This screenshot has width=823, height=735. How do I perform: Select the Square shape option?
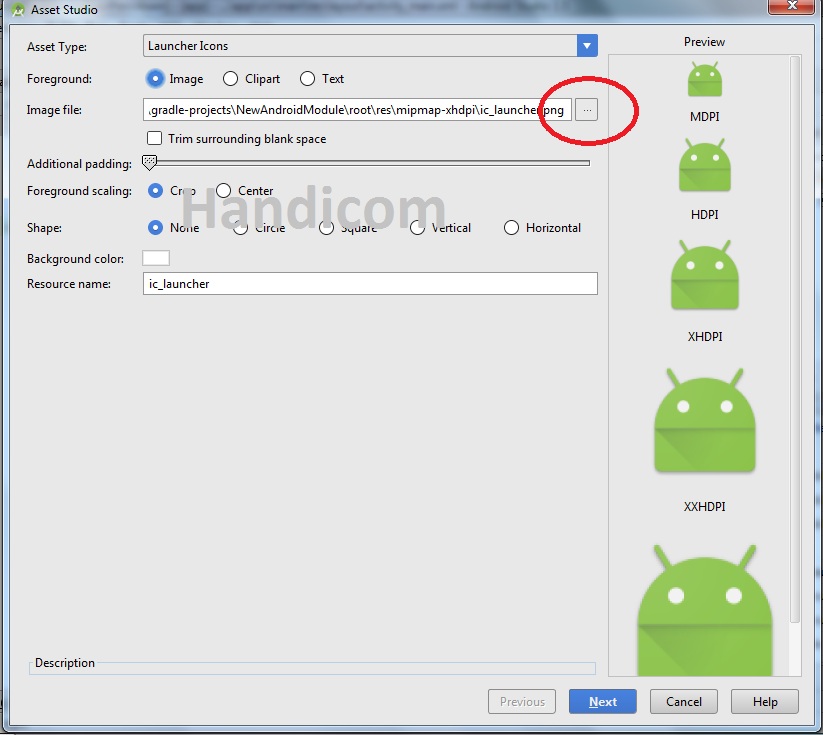point(326,228)
